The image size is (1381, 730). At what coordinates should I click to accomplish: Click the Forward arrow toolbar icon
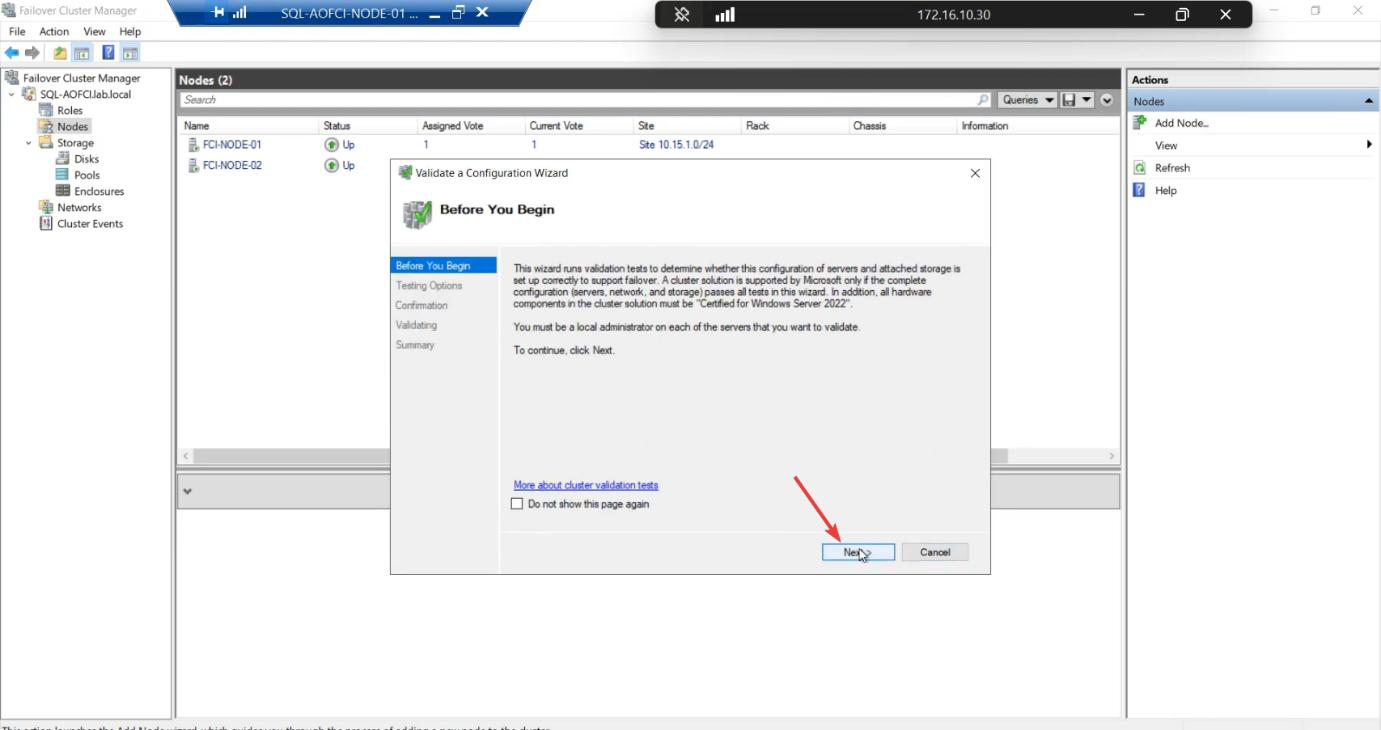click(x=32, y=53)
